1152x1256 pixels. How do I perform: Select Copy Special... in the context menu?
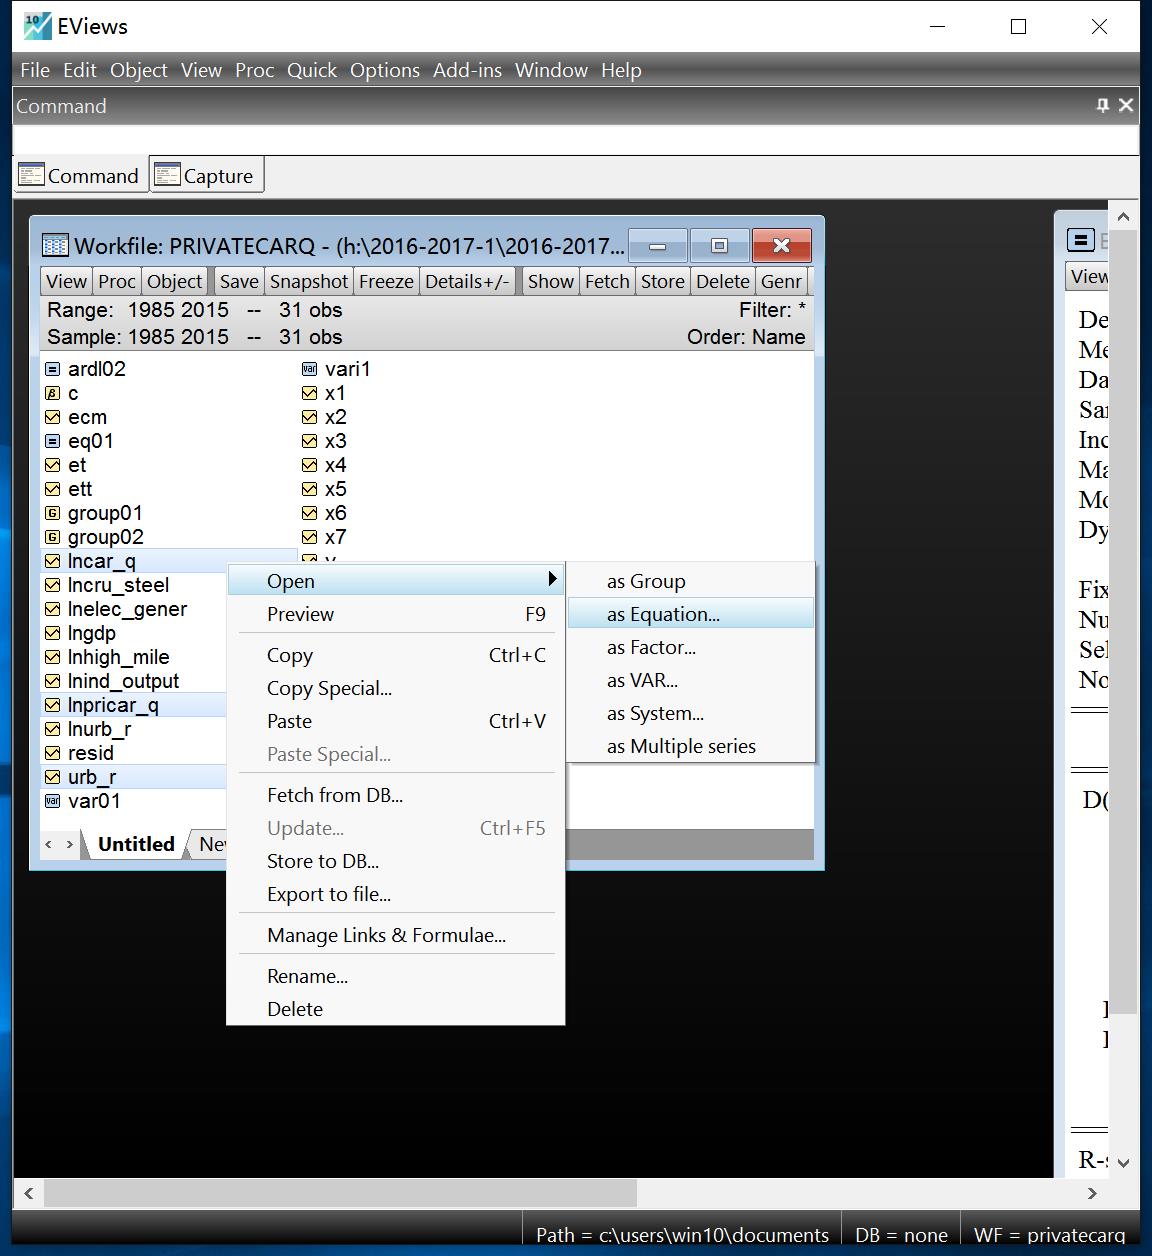[396, 688]
